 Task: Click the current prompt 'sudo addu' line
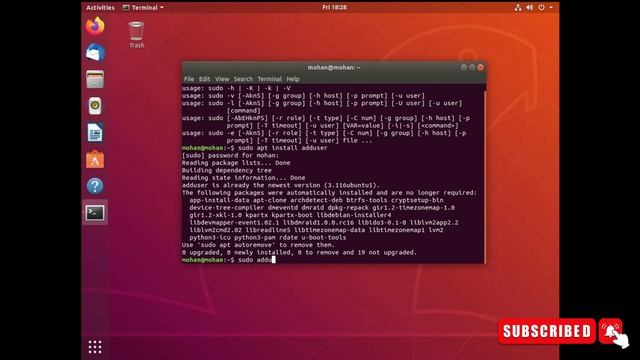point(229,260)
